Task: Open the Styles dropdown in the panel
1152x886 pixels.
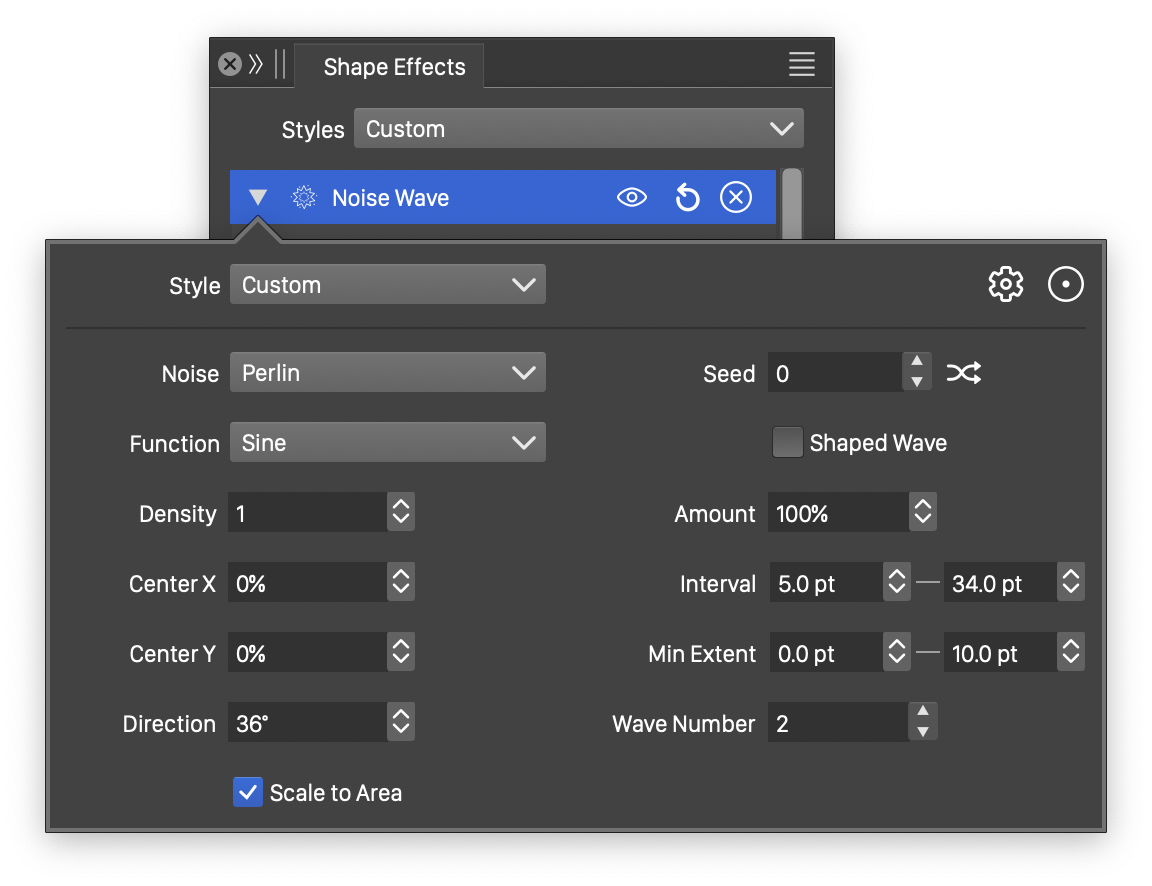Action: tap(578, 129)
